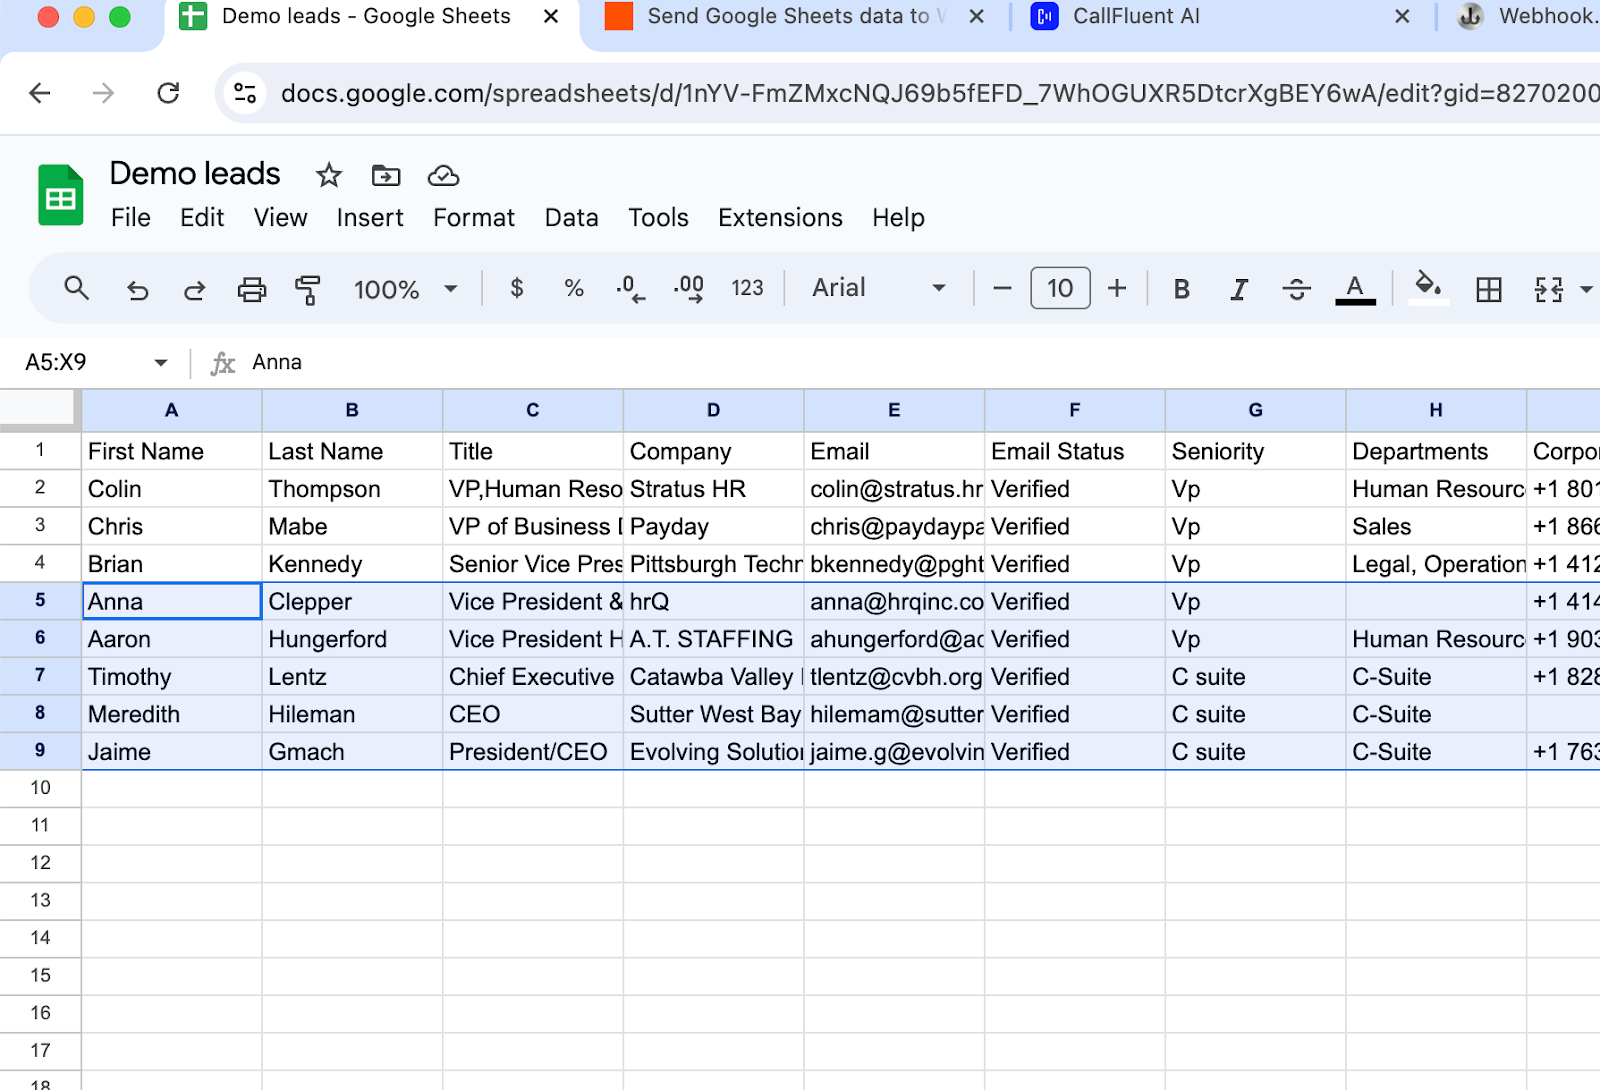View site information icon in address bar
This screenshot has height=1090, width=1600.
click(x=245, y=93)
